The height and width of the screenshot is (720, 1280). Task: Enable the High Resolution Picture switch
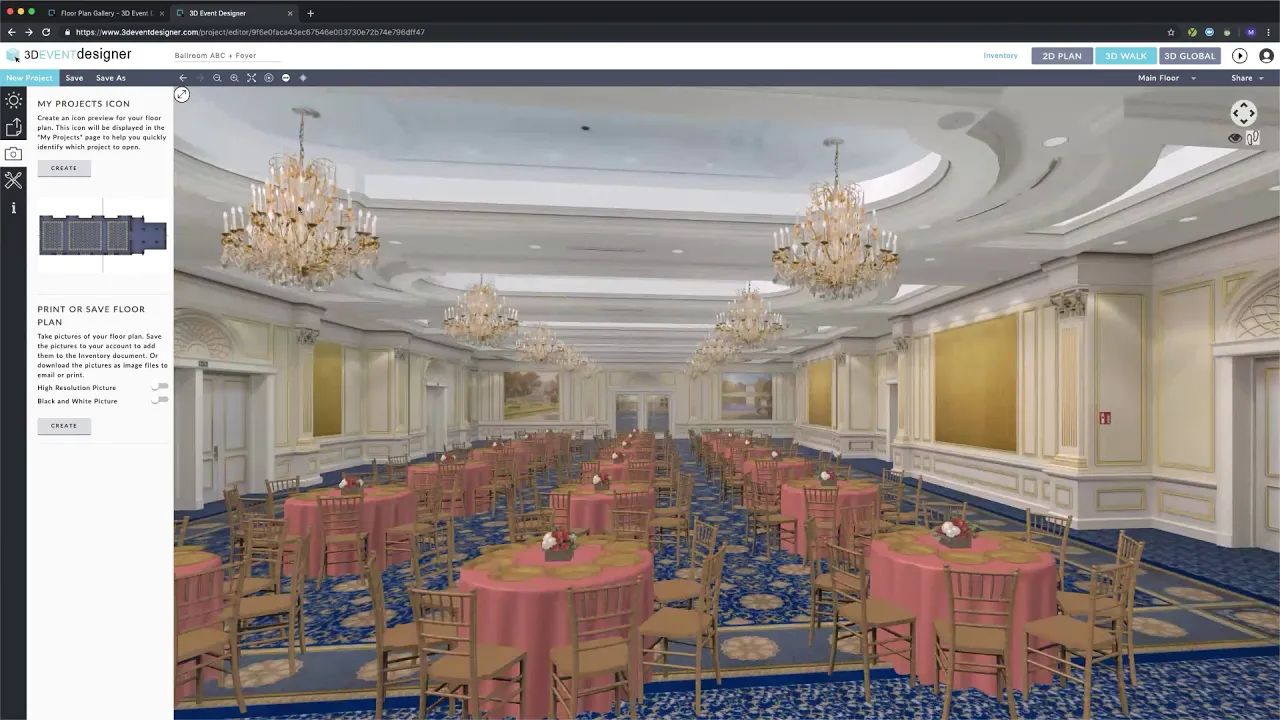(x=159, y=387)
